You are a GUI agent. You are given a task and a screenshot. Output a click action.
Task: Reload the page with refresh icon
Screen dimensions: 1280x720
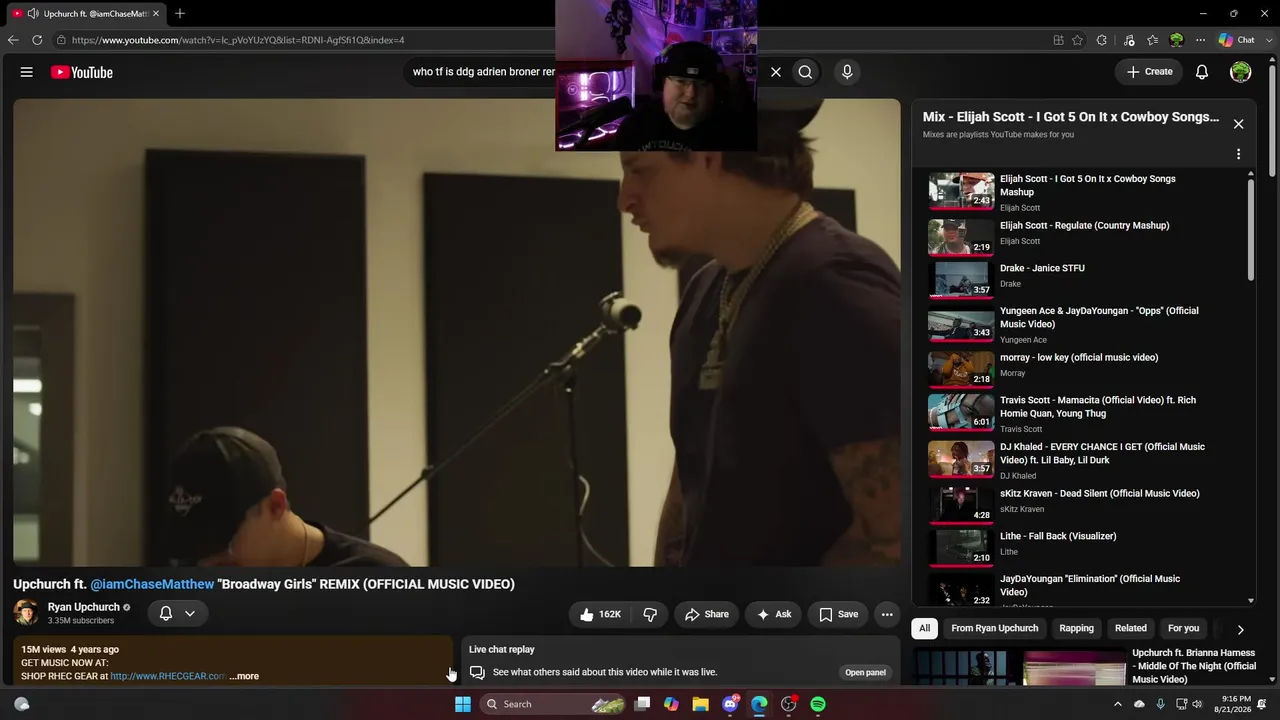[37, 40]
